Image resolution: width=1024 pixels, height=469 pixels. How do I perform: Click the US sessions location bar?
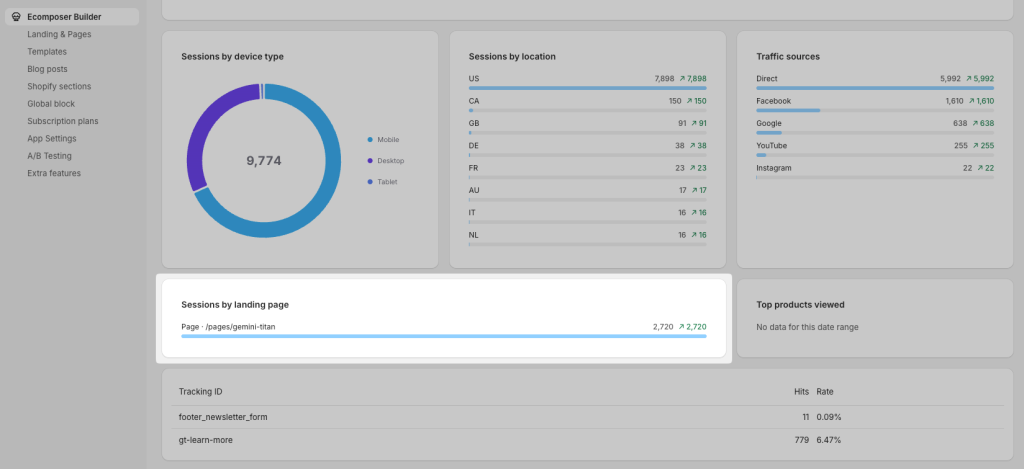point(587,88)
